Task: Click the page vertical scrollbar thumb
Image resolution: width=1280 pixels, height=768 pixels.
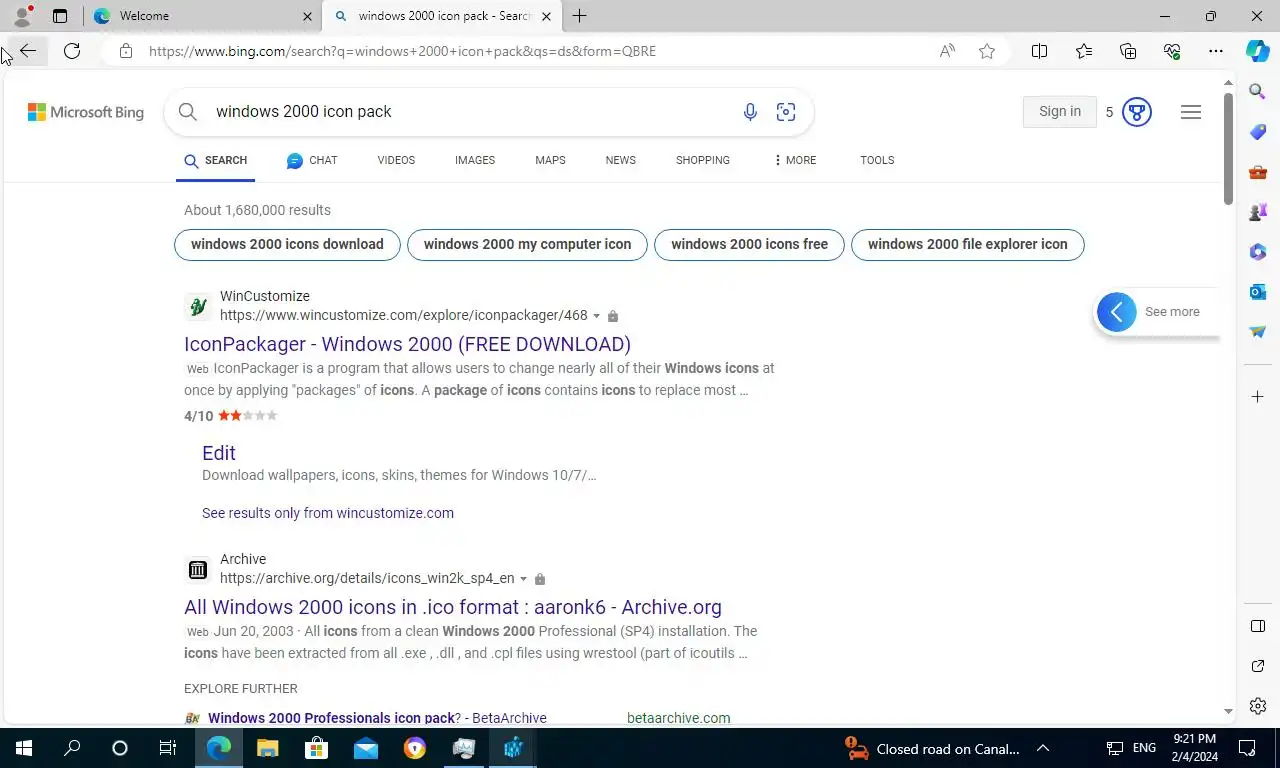Action: (x=1229, y=150)
